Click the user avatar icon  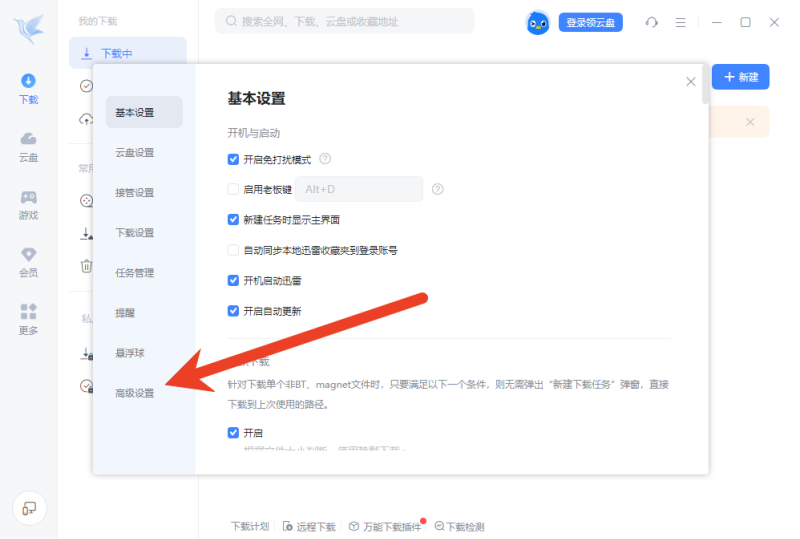538,22
